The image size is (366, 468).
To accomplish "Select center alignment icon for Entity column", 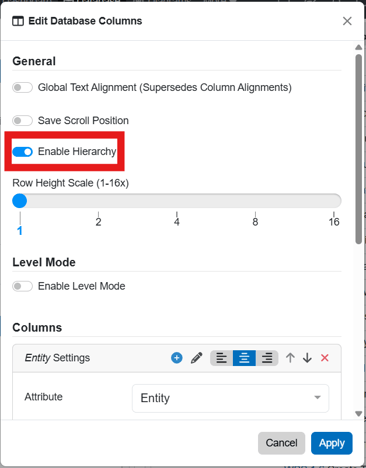I will 244,358.
